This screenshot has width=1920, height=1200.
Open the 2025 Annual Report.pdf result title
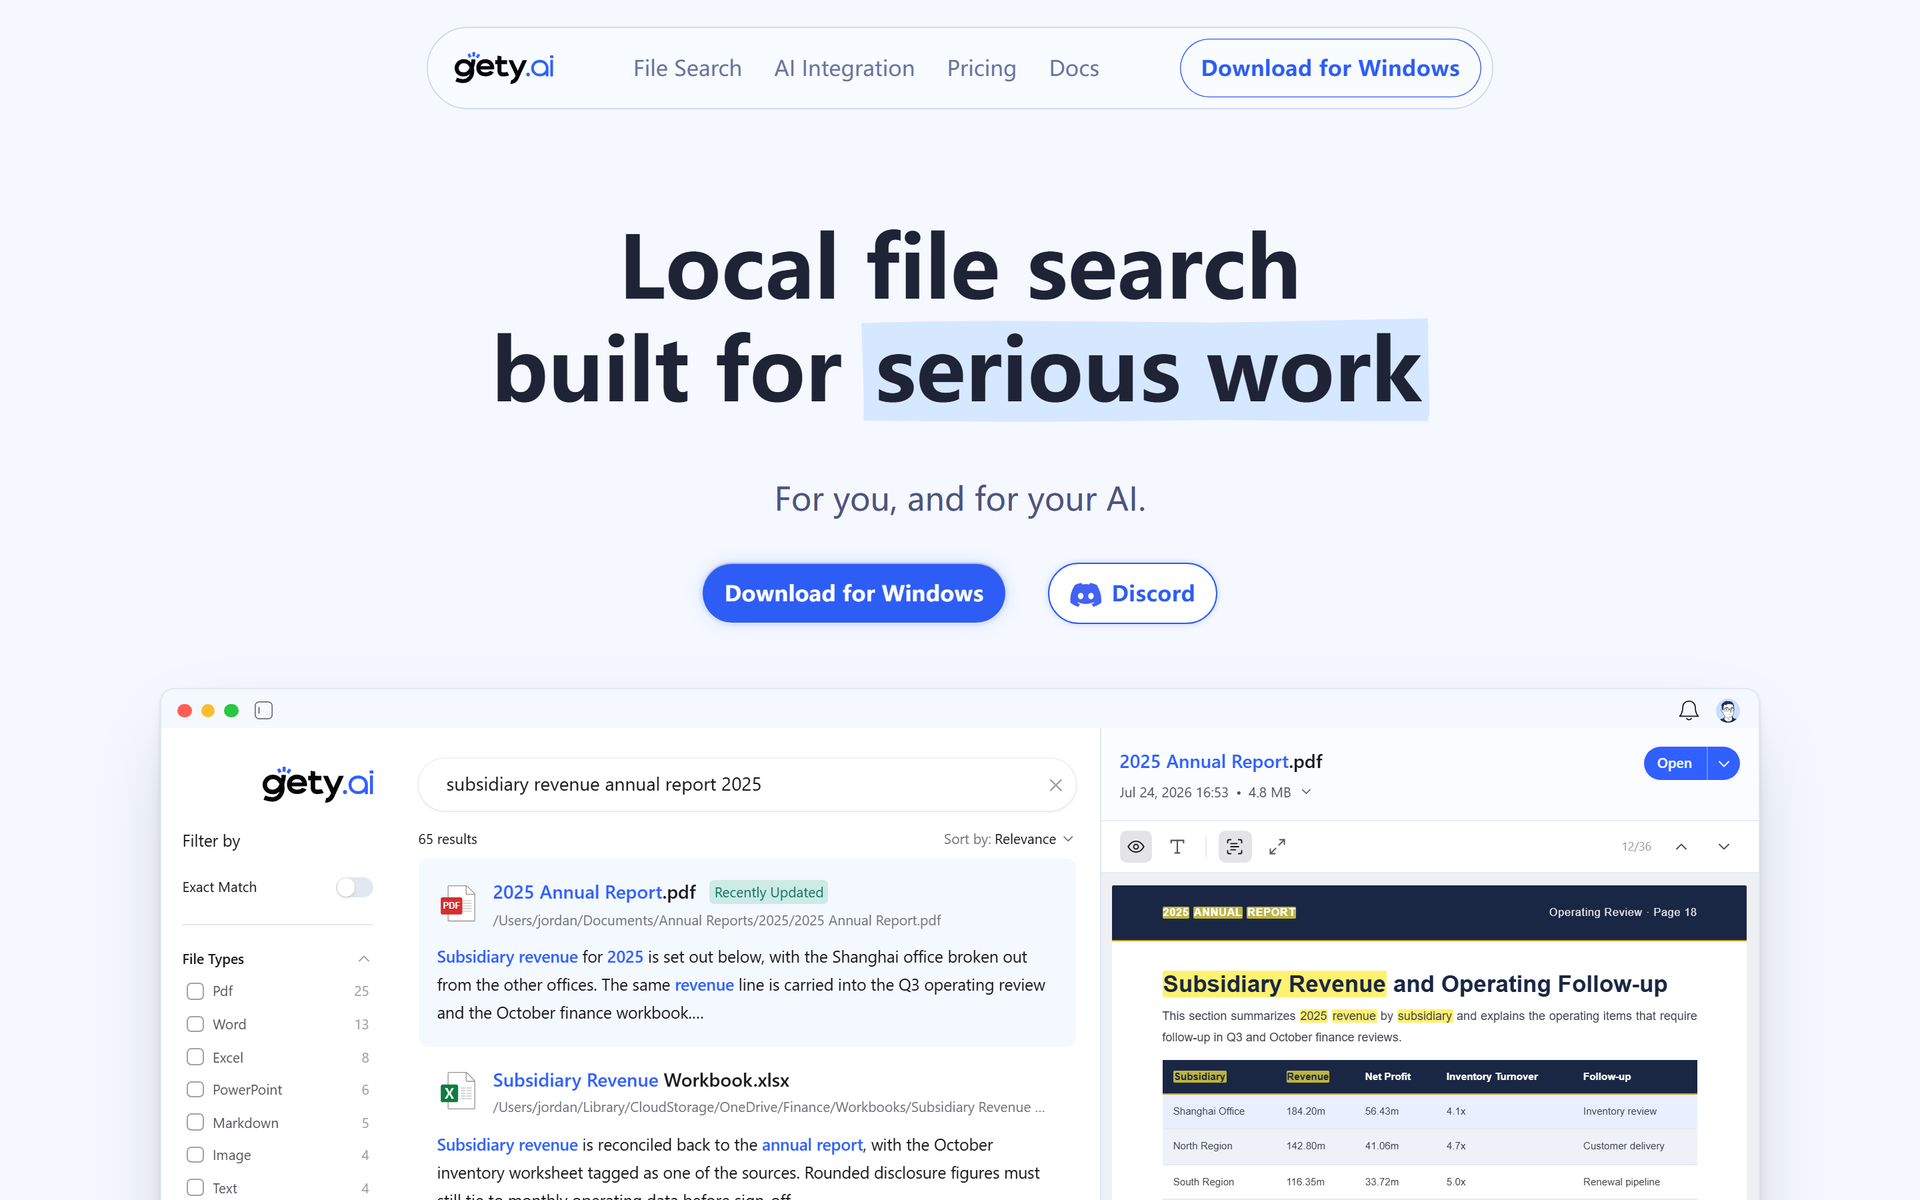point(594,892)
